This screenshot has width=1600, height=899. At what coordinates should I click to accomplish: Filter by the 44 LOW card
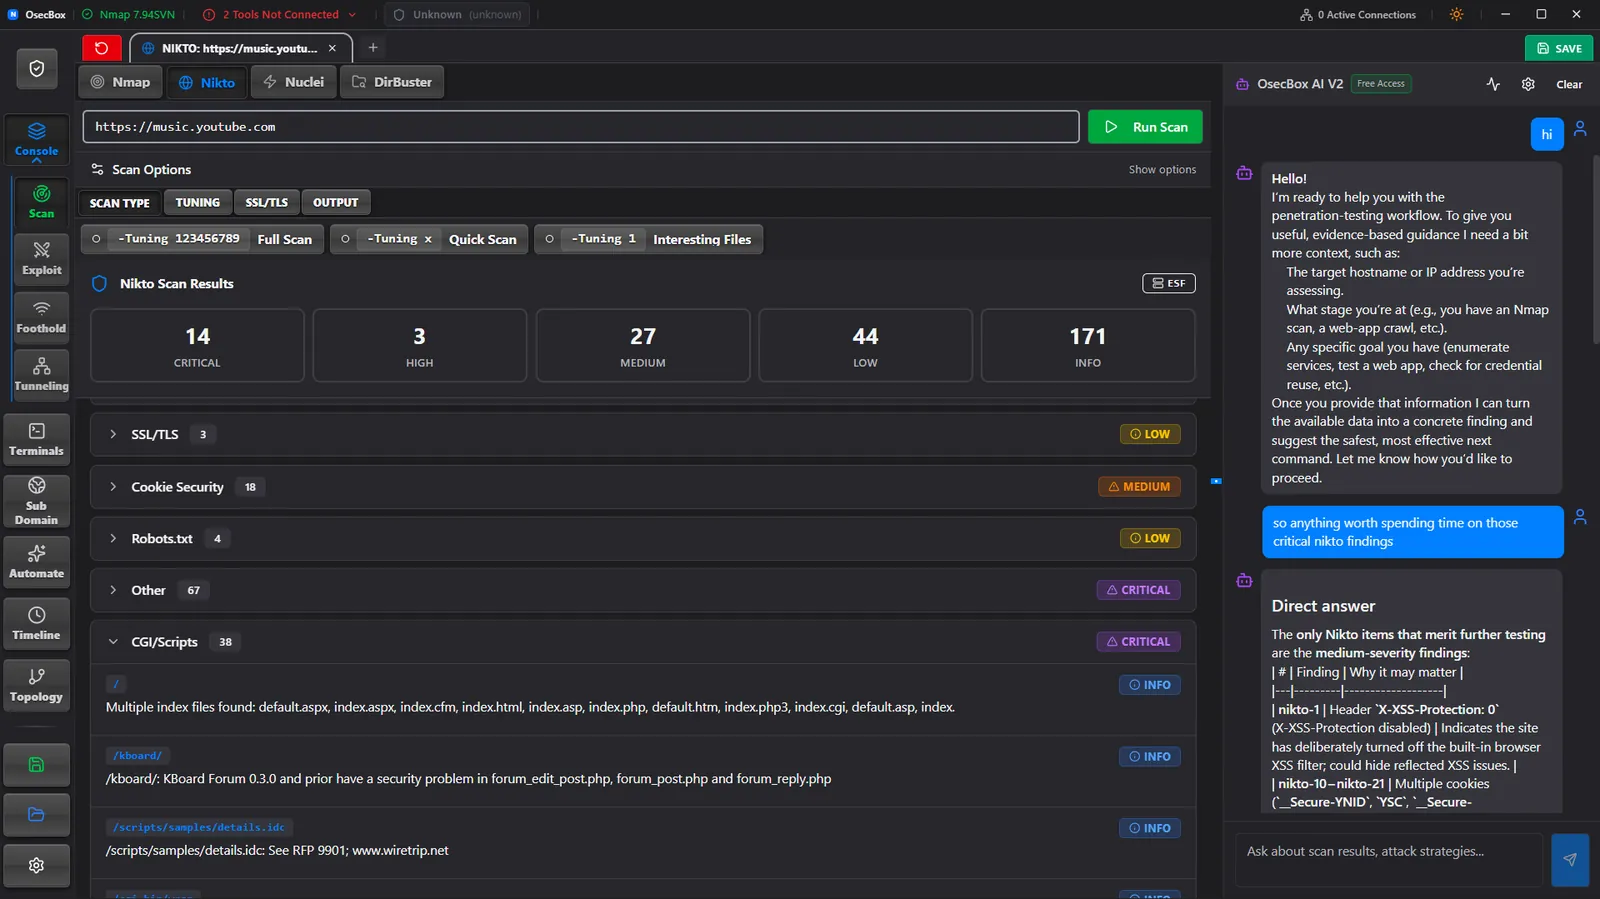[x=866, y=345]
